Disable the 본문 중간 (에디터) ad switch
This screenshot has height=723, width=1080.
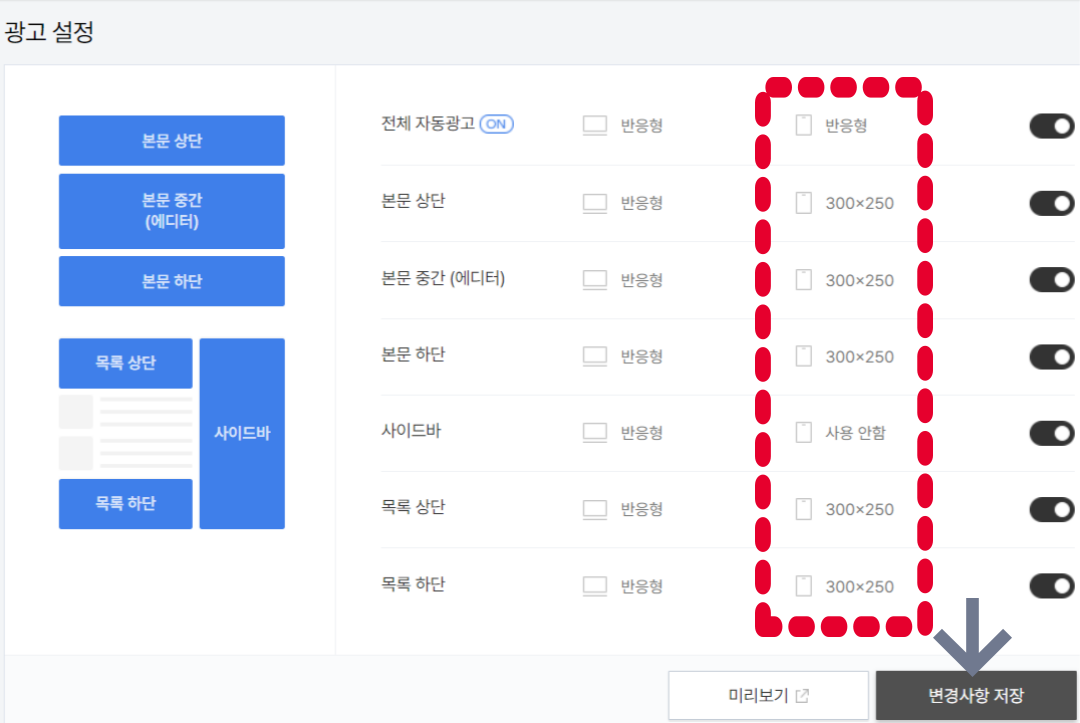1051,279
